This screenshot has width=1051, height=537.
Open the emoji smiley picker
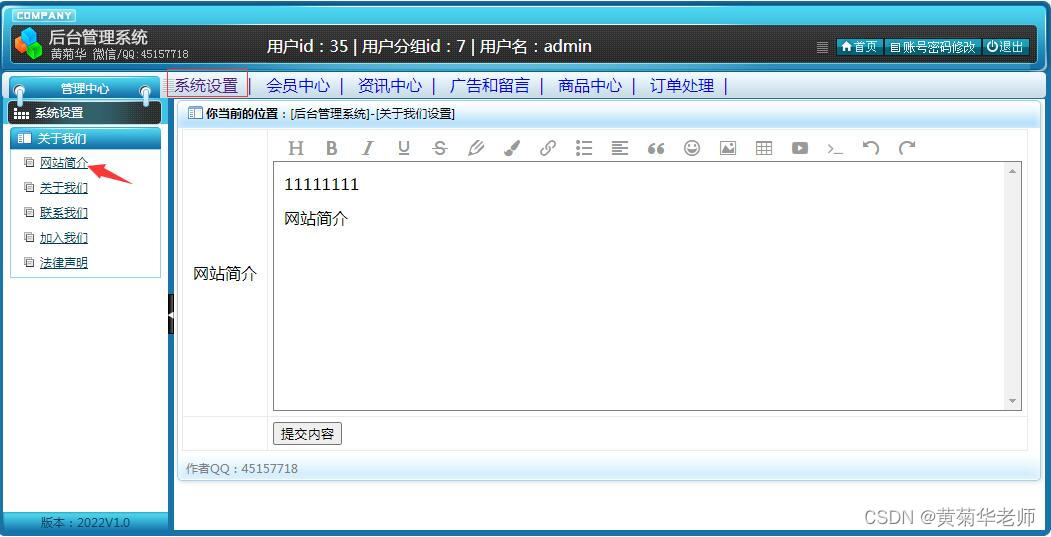pos(692,148)
